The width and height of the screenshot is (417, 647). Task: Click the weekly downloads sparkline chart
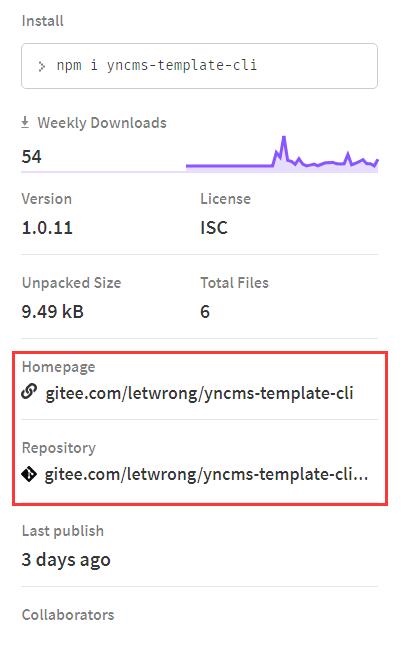pyautogui.click(x=282, y=153)
